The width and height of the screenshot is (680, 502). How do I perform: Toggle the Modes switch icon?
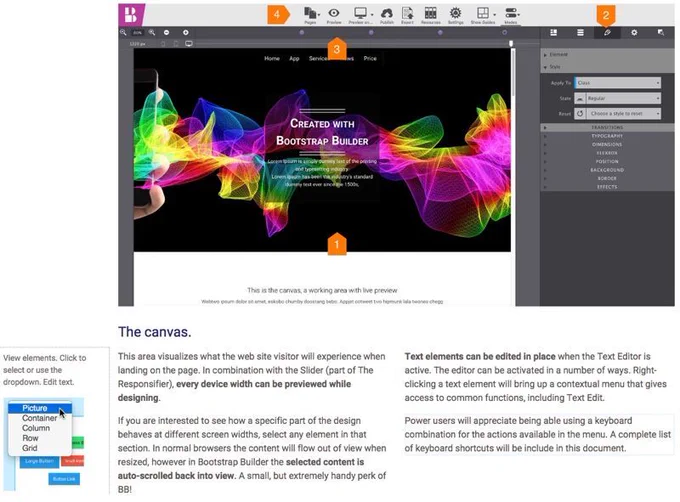(511, 13)
